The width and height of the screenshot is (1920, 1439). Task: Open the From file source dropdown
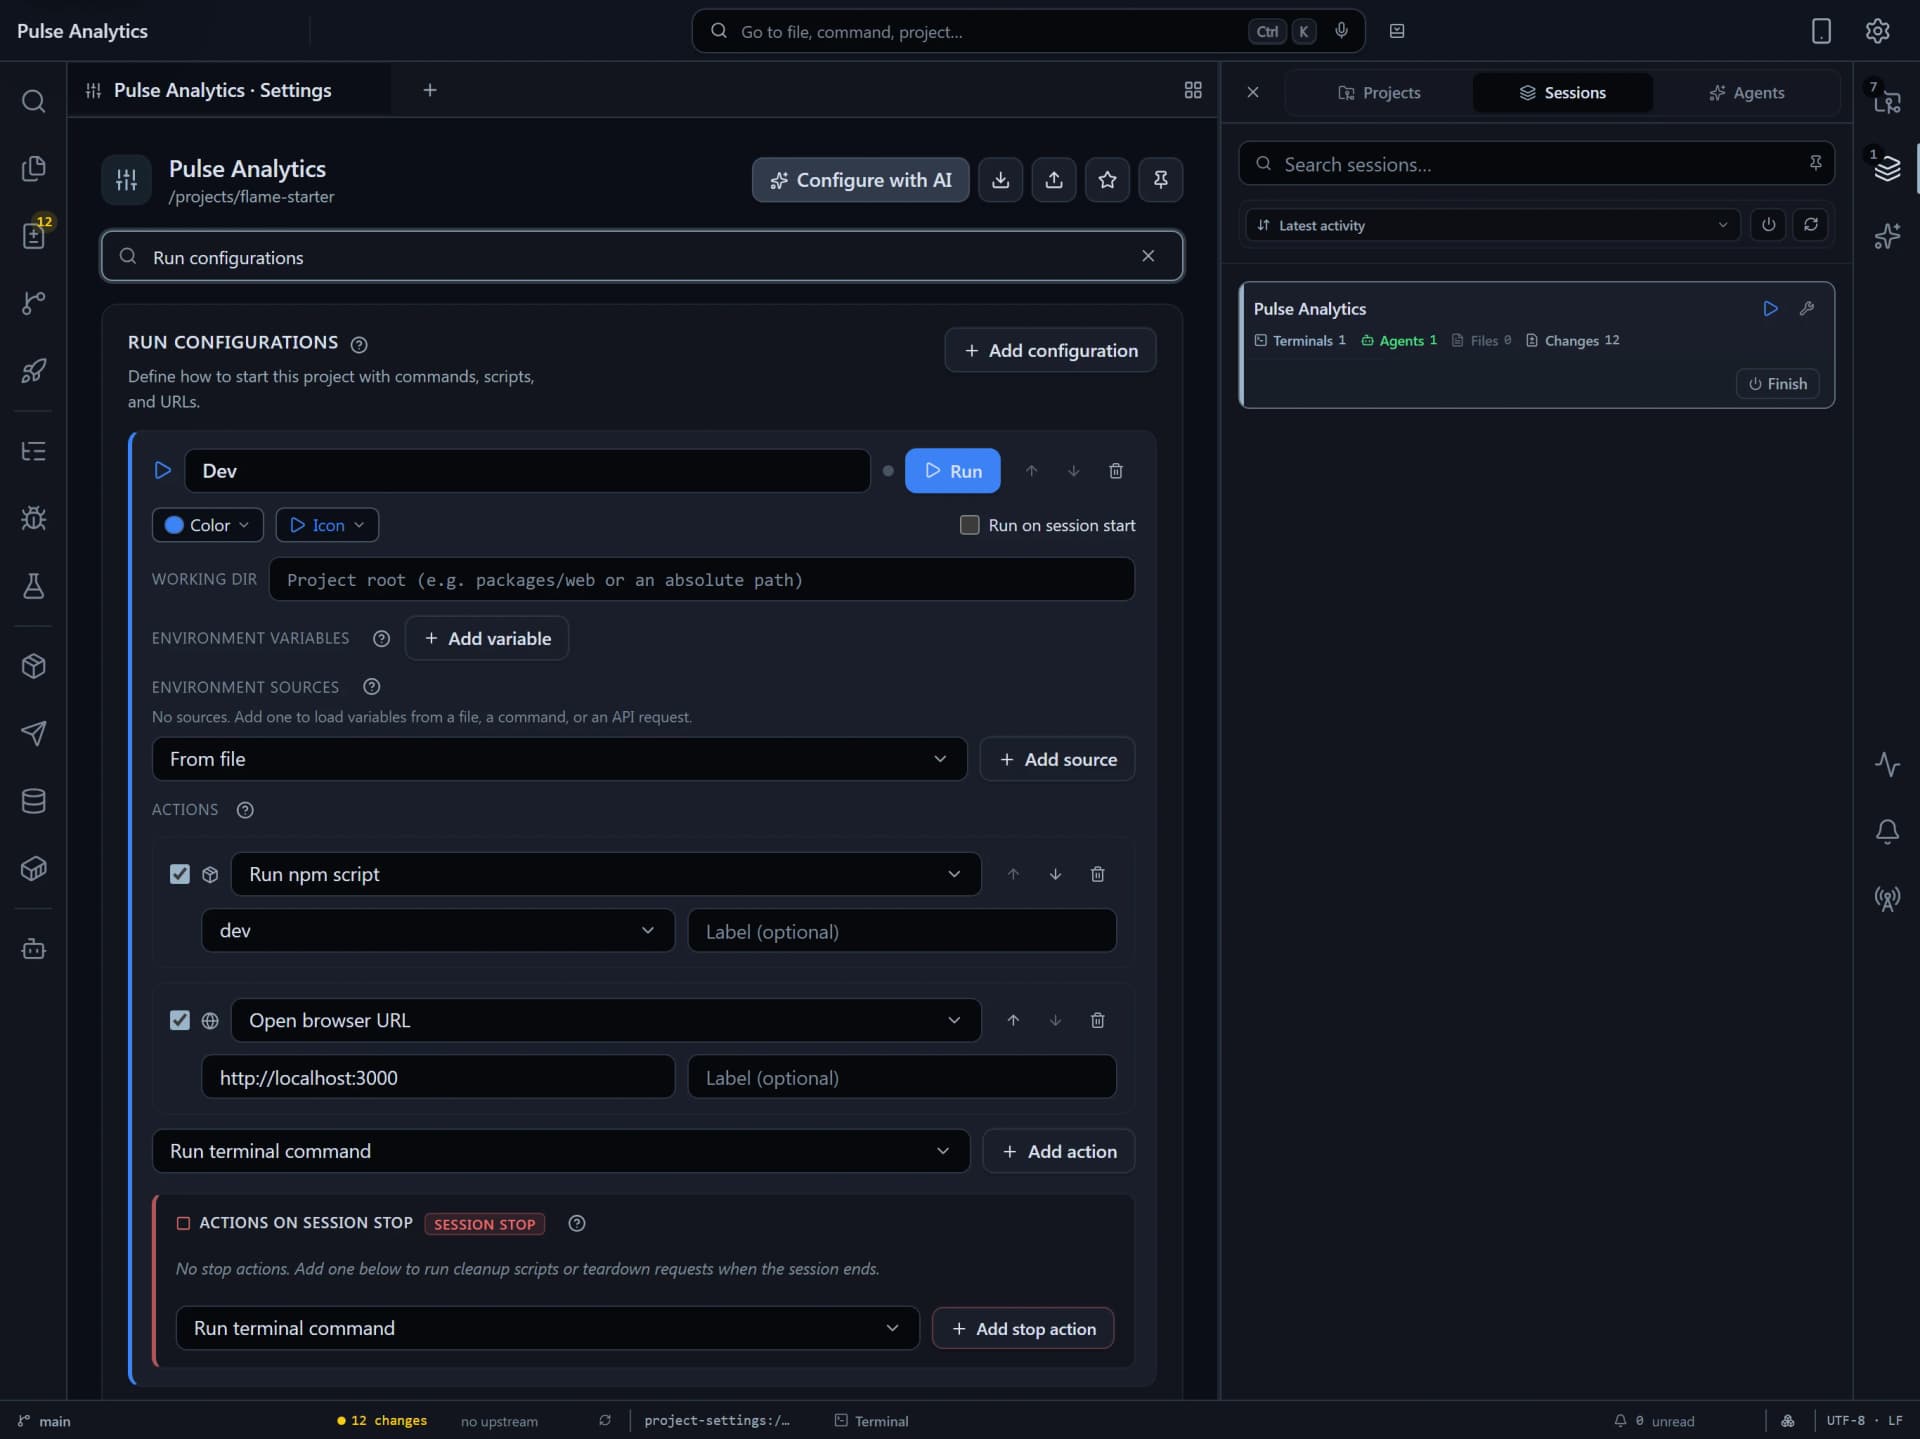point(559,759)
